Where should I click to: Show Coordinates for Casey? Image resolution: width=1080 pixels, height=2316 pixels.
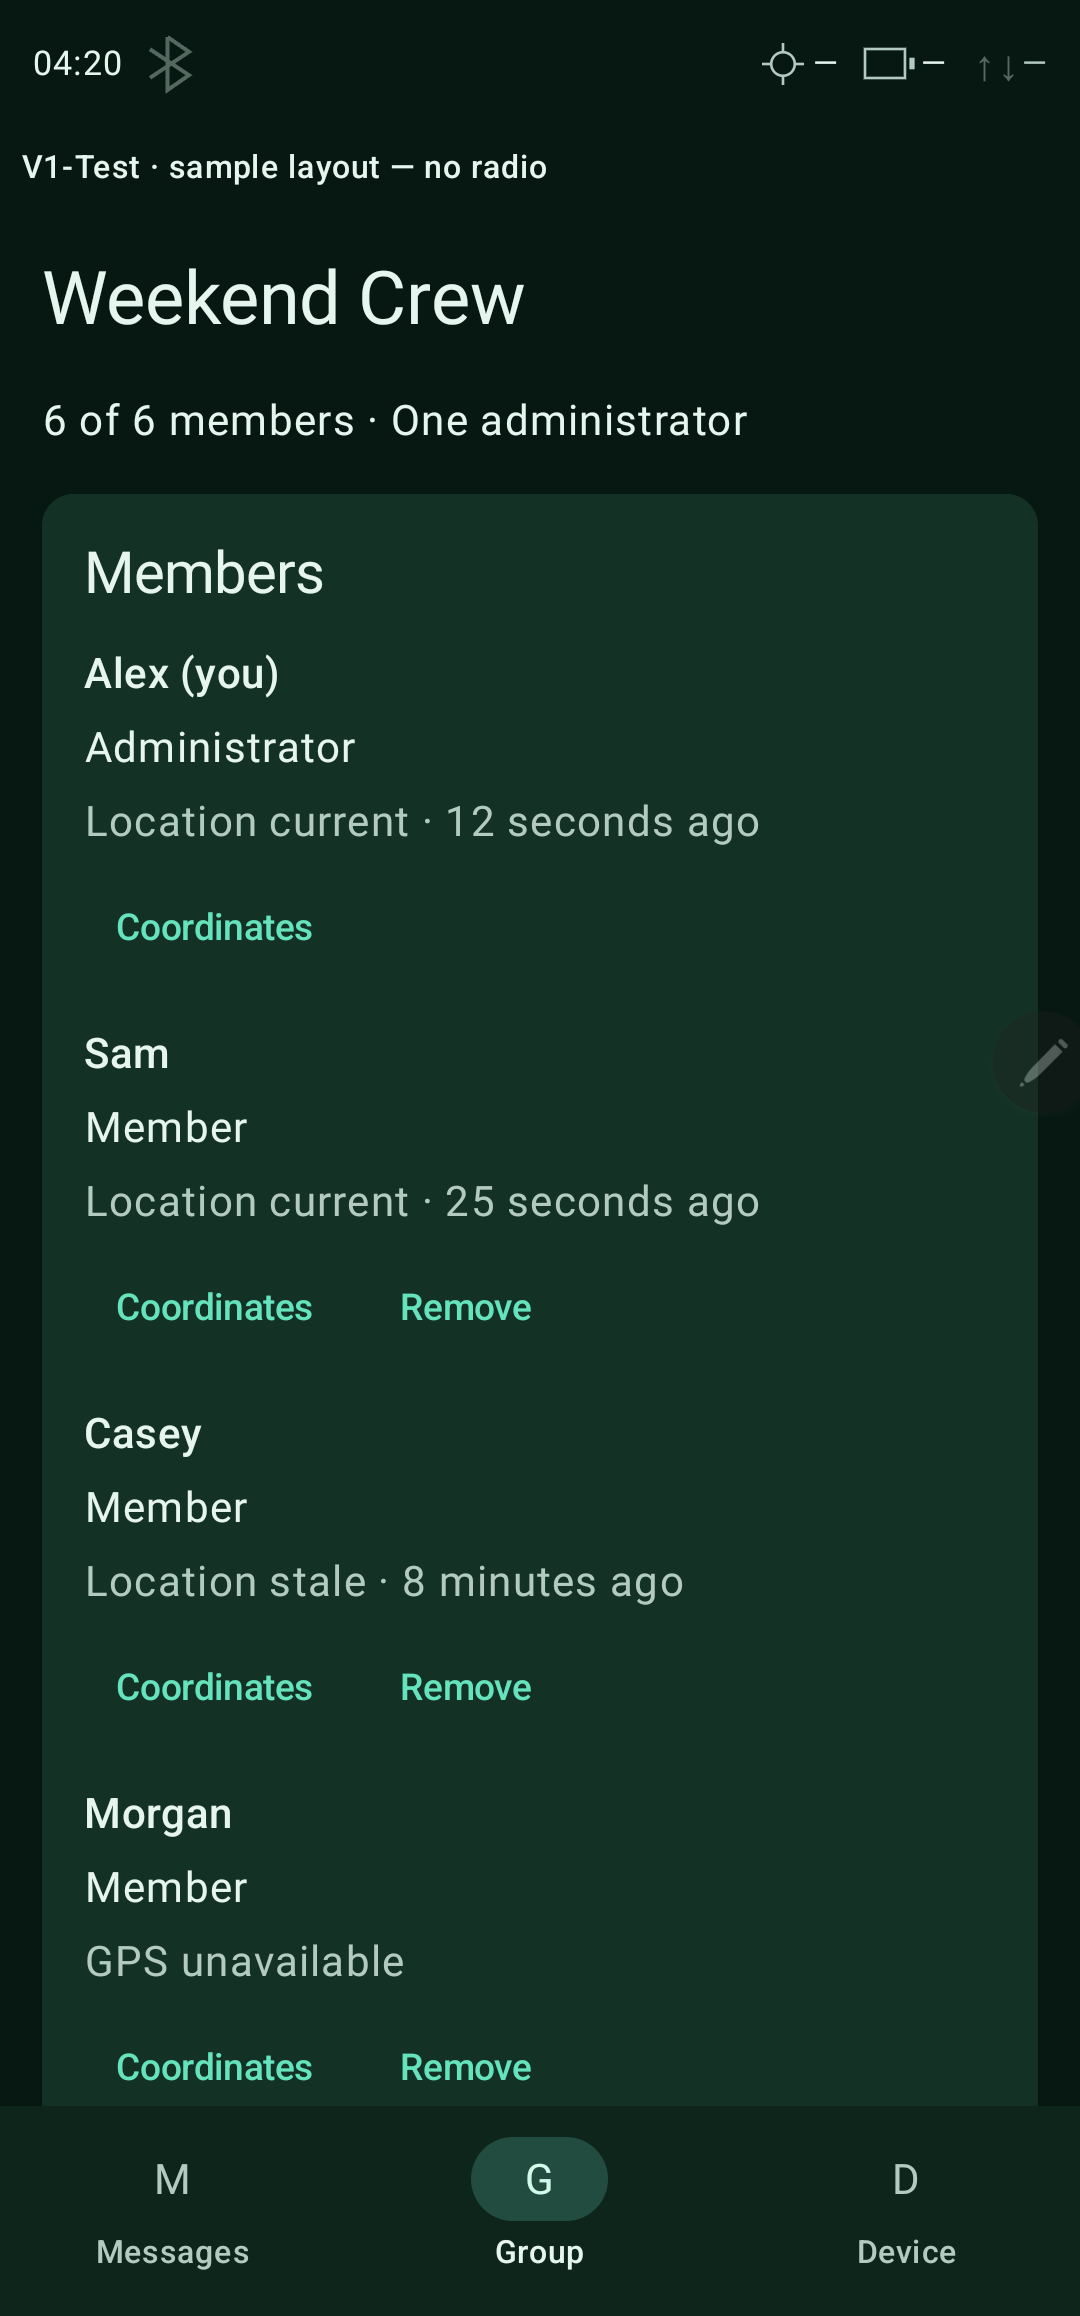click(x=214, y=1688)
